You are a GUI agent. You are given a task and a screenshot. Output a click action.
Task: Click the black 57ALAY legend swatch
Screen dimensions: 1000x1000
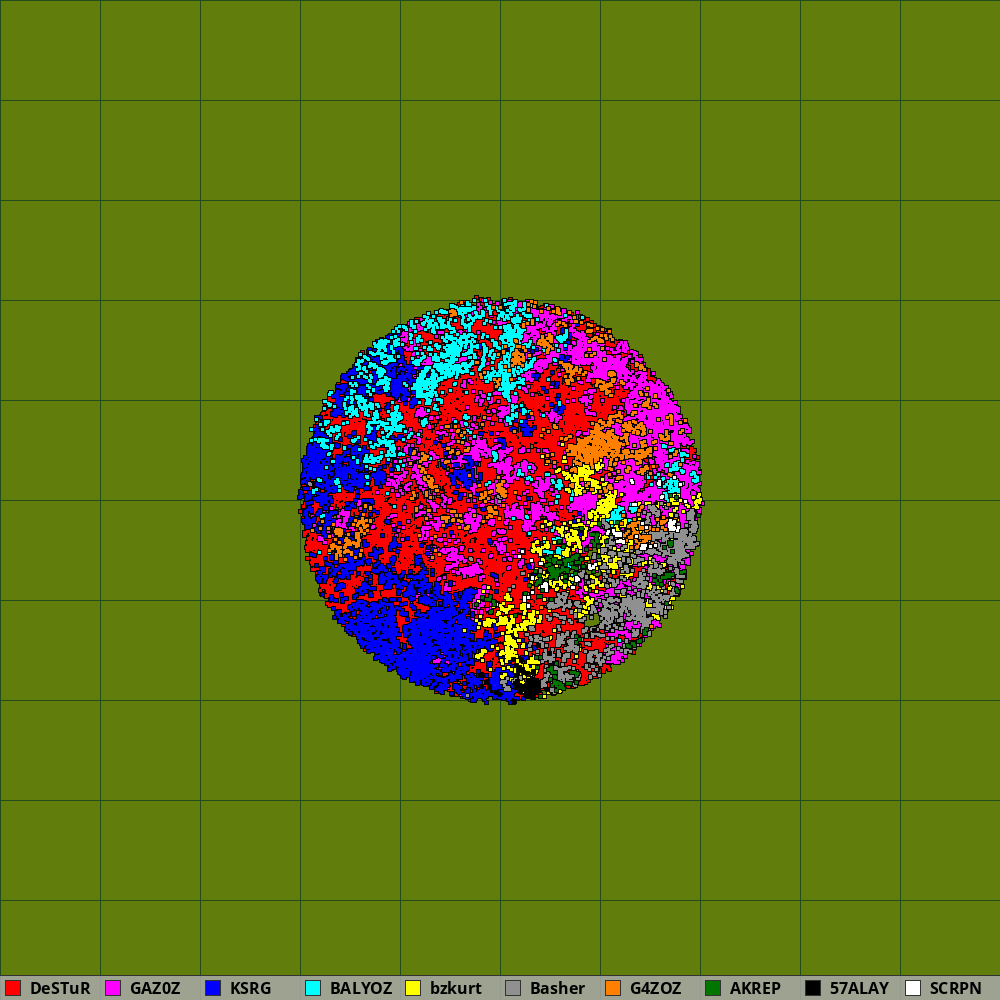tap(813, 988)
